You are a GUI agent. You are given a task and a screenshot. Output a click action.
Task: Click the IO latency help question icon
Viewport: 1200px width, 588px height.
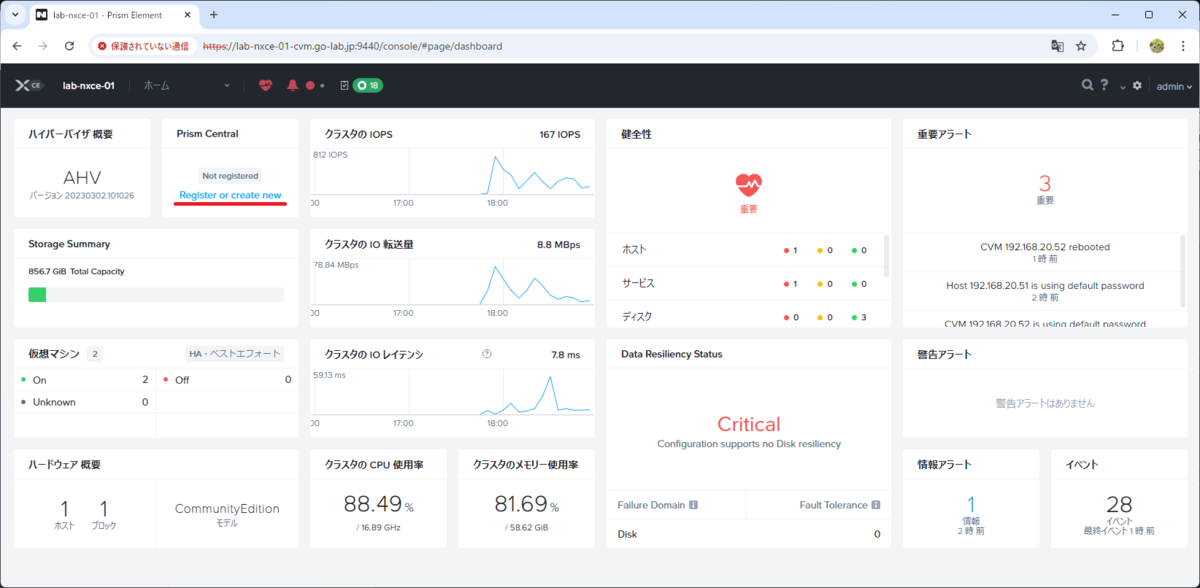pyautogui.click(x=487, y=353)
